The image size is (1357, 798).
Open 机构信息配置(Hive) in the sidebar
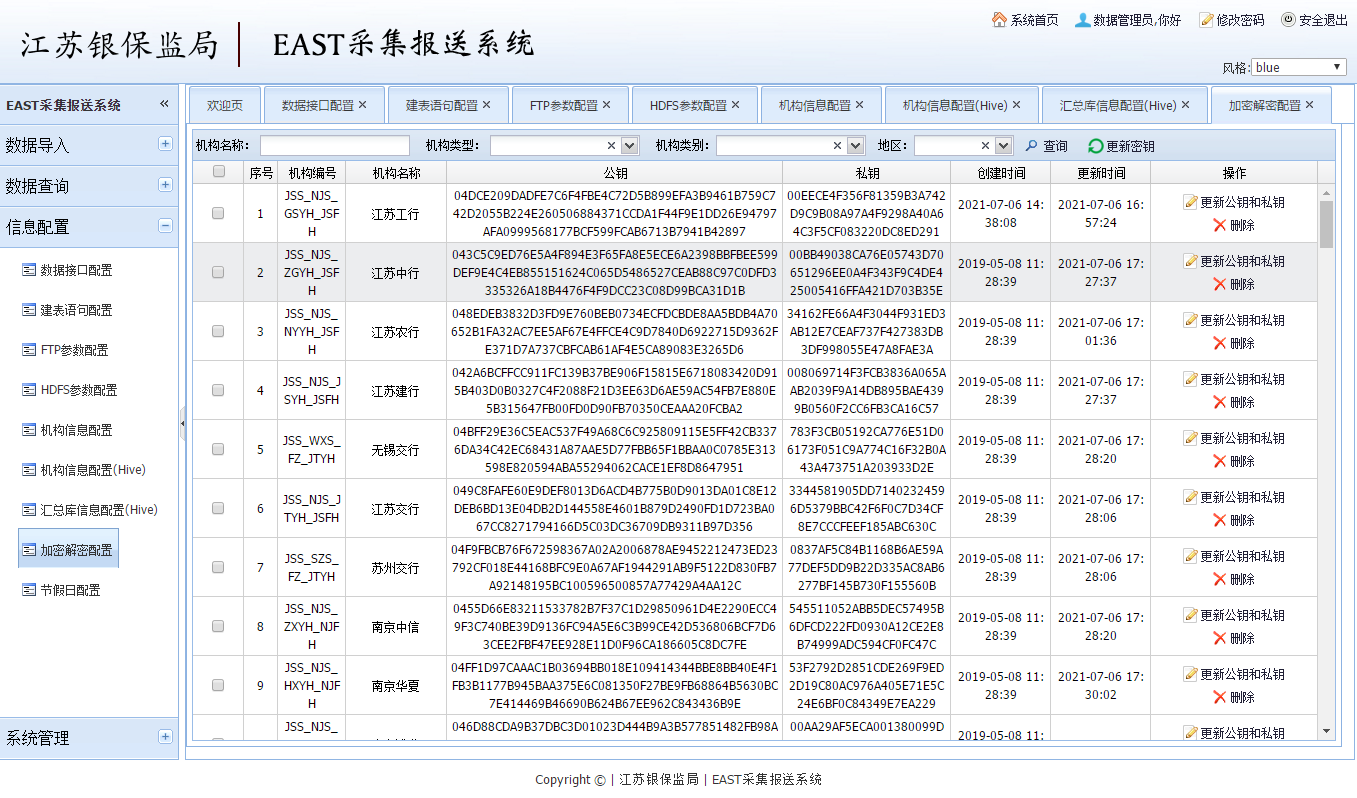pos(93,470)
